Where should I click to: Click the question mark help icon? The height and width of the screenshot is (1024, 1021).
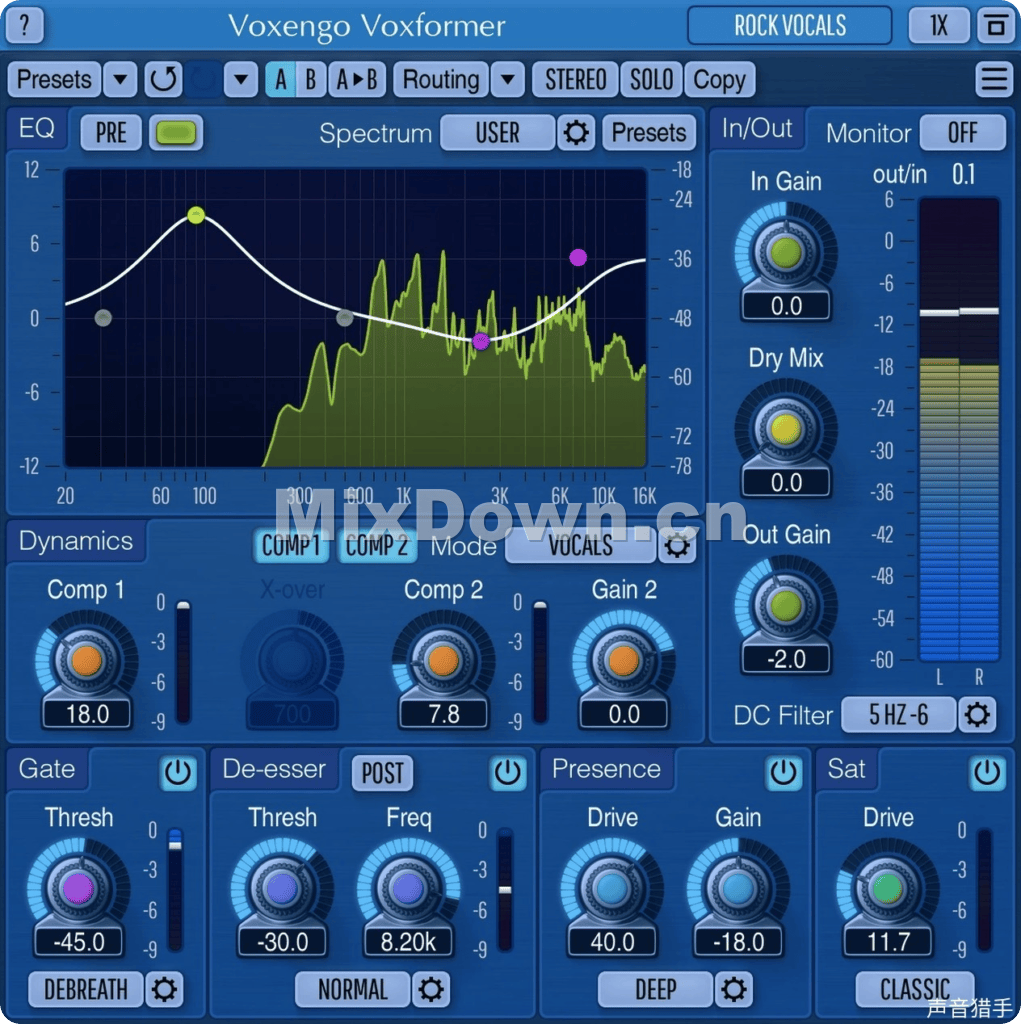pos(25,24)
